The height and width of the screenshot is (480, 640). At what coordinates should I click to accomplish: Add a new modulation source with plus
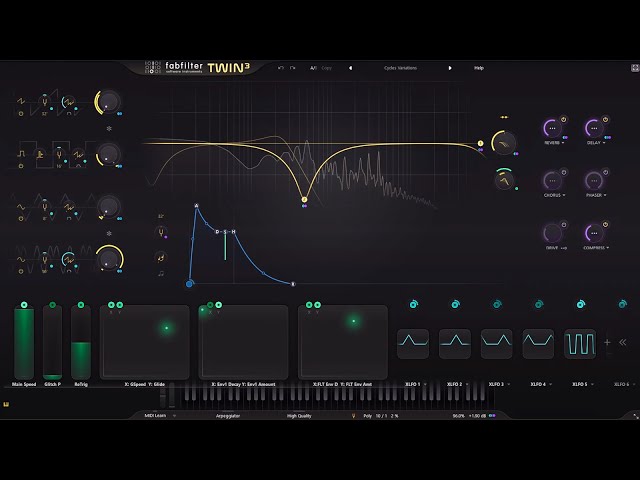(607, 342)
